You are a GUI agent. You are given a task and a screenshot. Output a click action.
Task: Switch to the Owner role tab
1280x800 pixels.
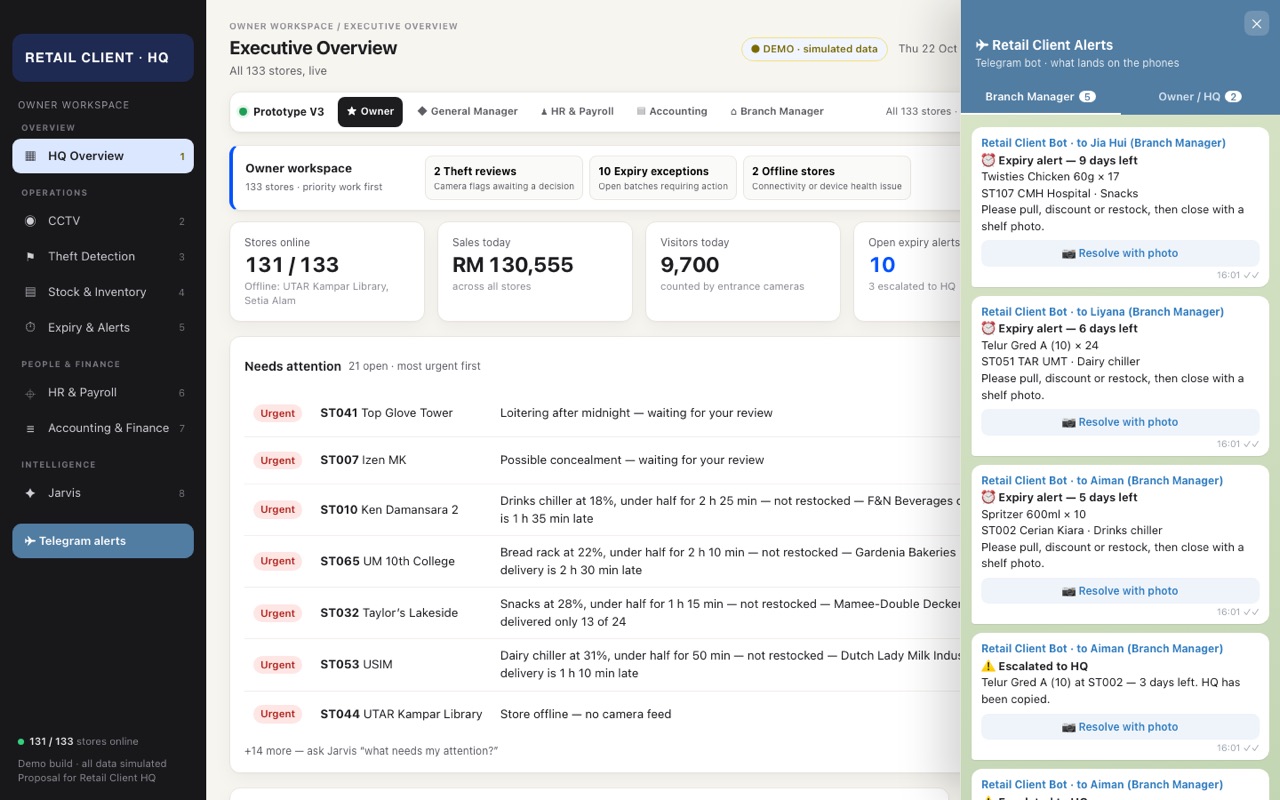[x=370, y=112]
